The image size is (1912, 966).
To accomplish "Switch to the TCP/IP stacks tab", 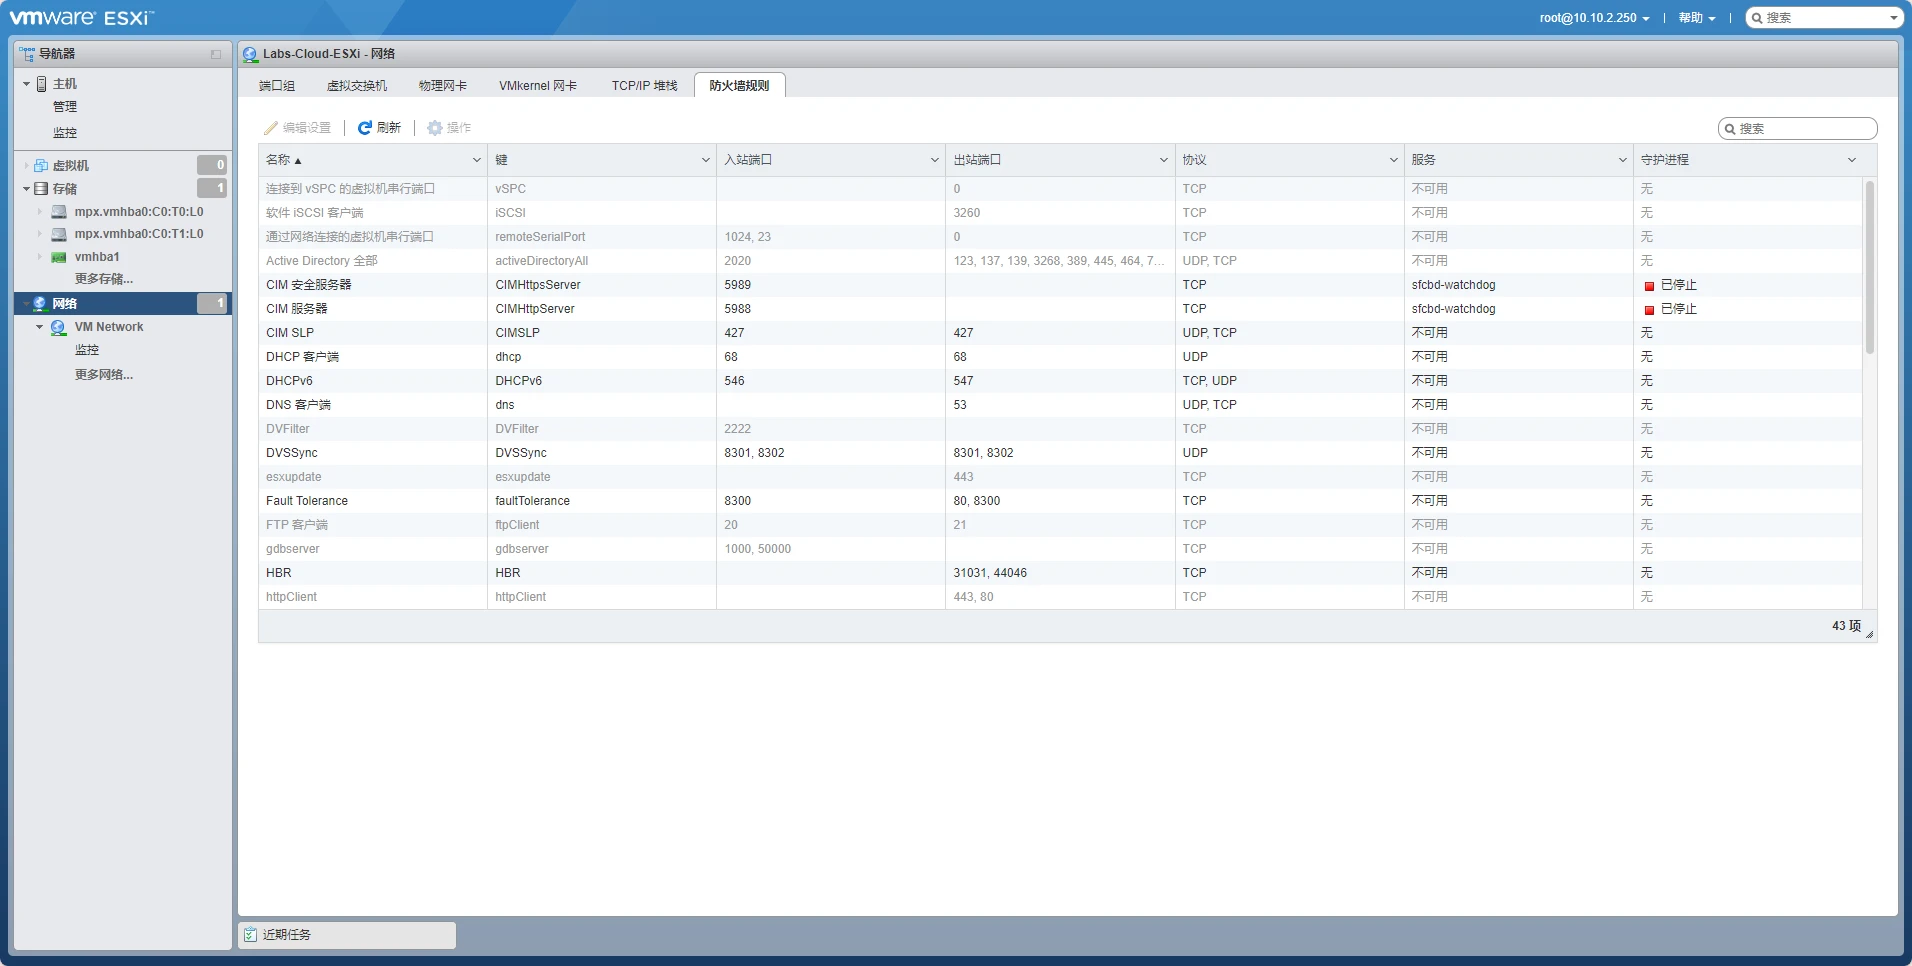I will click(x=644, y=86).
